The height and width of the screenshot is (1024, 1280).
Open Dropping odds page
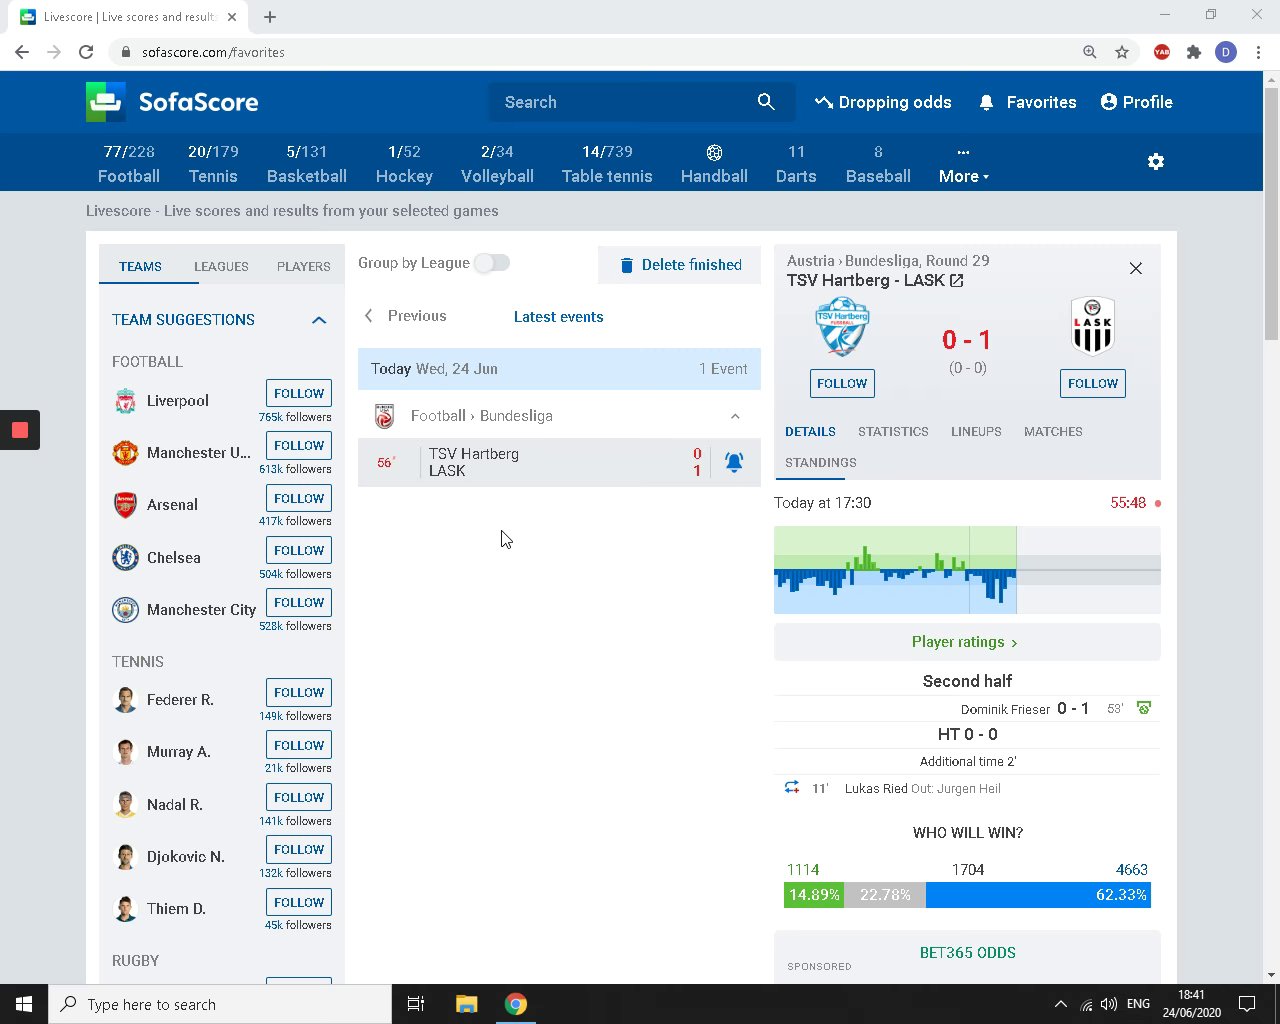click(883, 102)
